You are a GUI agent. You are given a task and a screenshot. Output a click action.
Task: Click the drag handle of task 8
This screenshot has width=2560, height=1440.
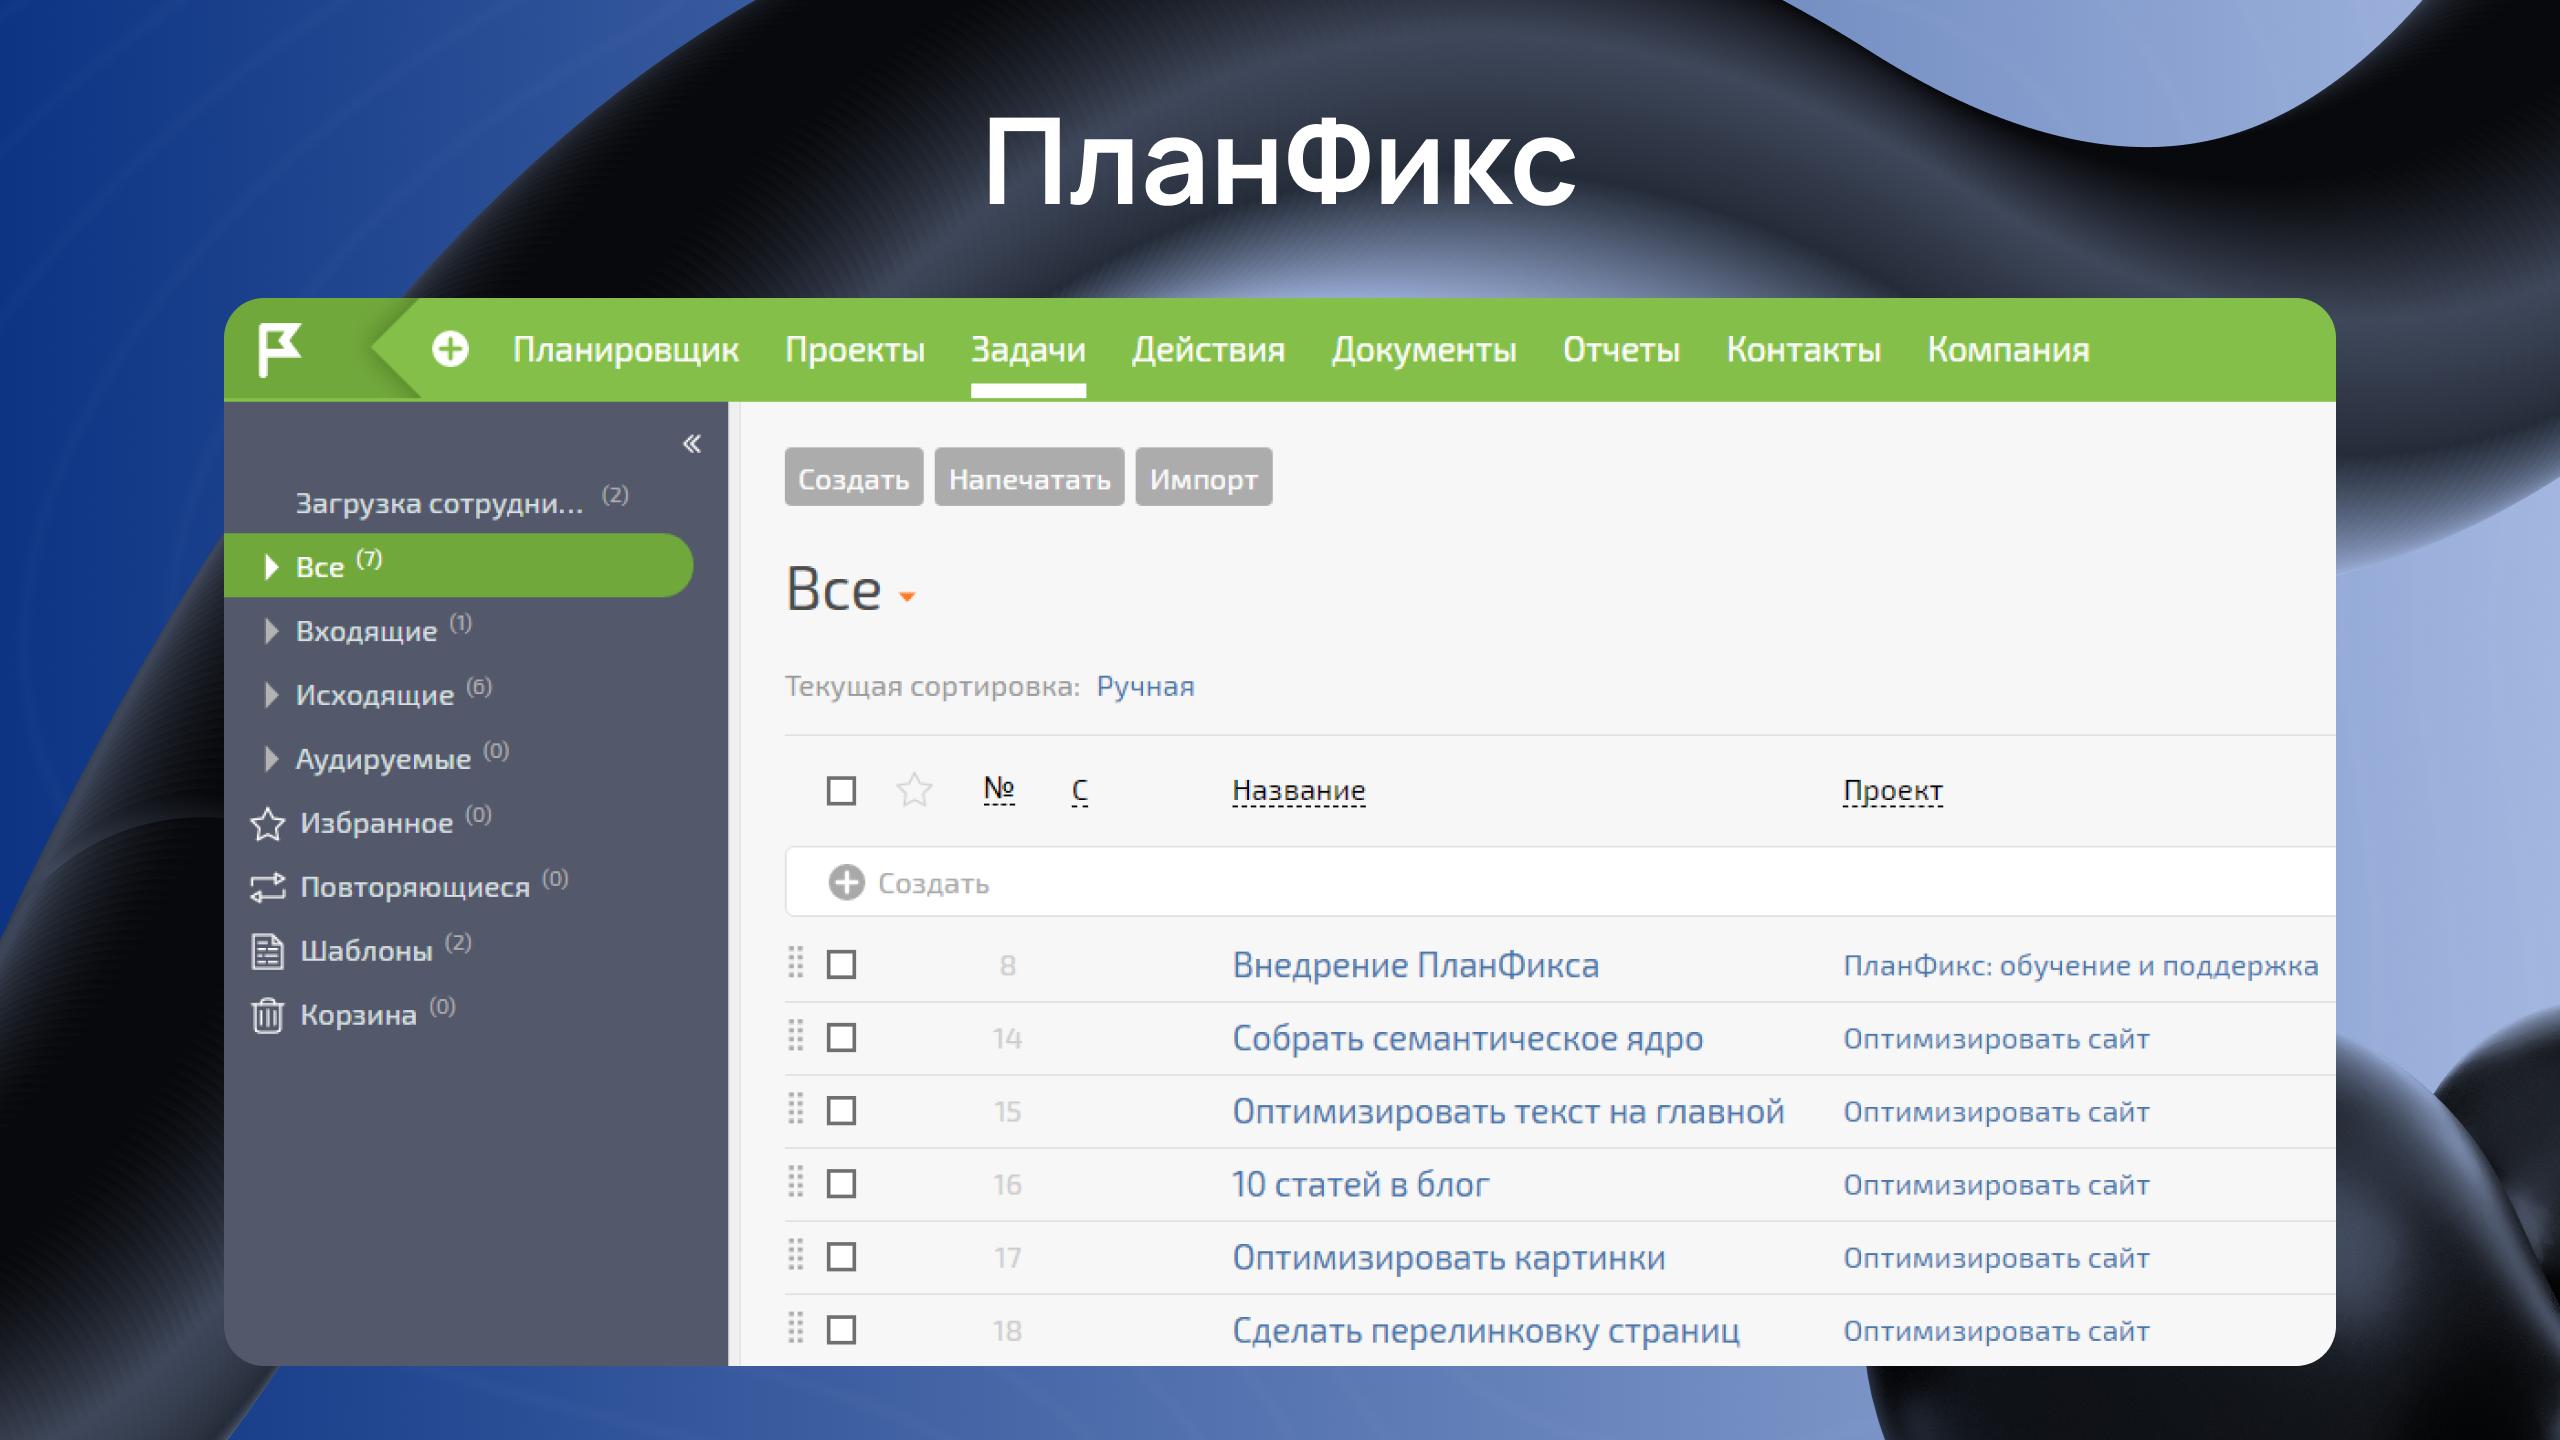coord(796,964)
